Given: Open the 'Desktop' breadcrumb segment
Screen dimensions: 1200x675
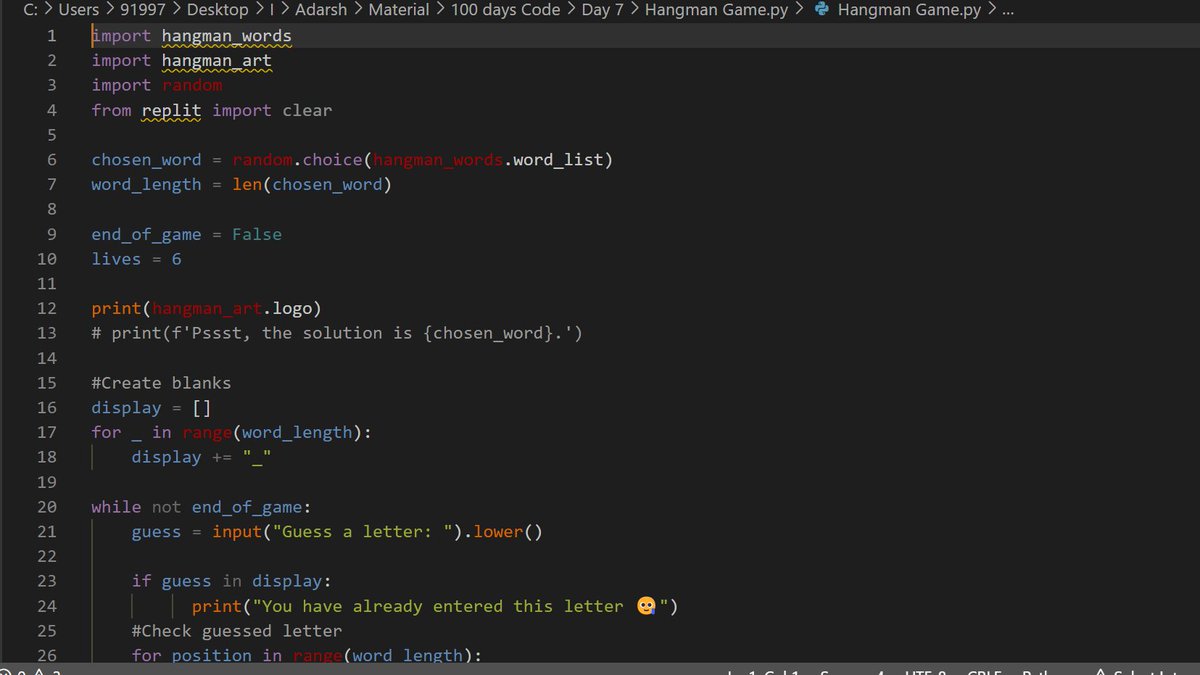Looking at the screenshot, I should pyautogui.click(x=217, y=10).
